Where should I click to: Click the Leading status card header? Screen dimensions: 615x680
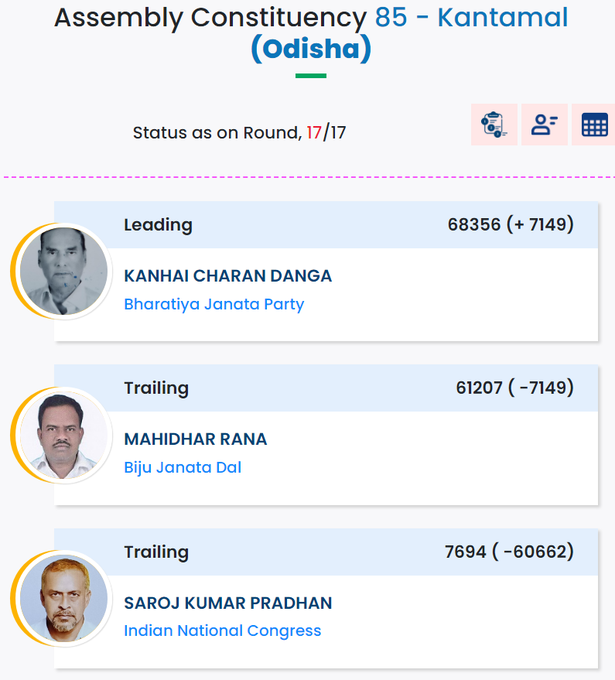tap(326, 225)
